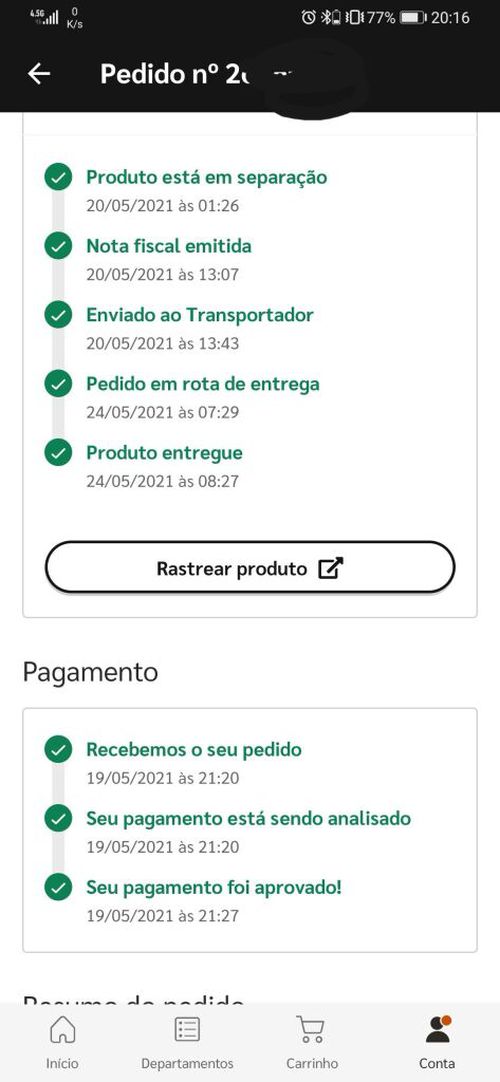The height and width of the screenshot is (1082, 500).
Task: Tap the checkmark beside Nota fiscal emitida
Action: (x=59, y=246)
